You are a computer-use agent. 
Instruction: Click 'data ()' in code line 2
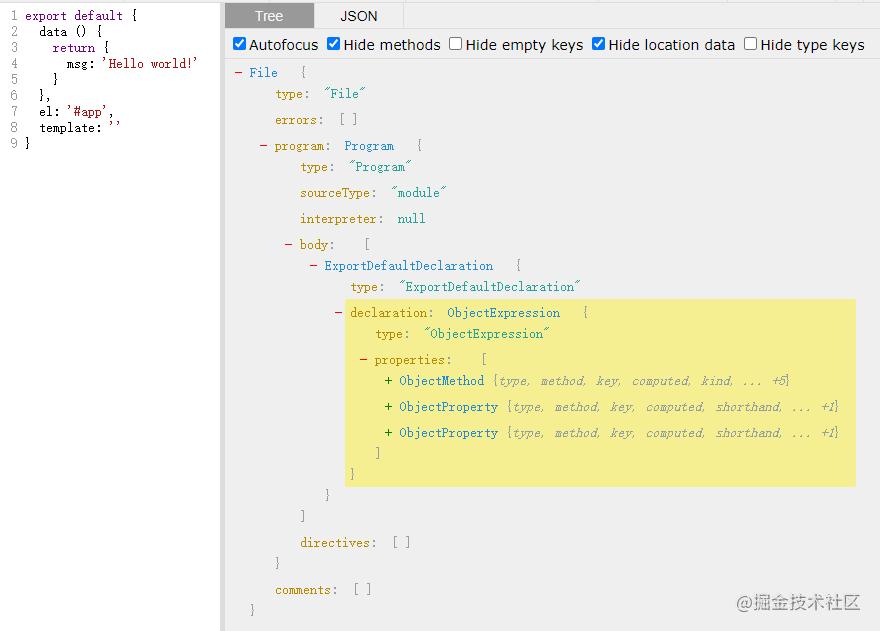pos(62,31)
